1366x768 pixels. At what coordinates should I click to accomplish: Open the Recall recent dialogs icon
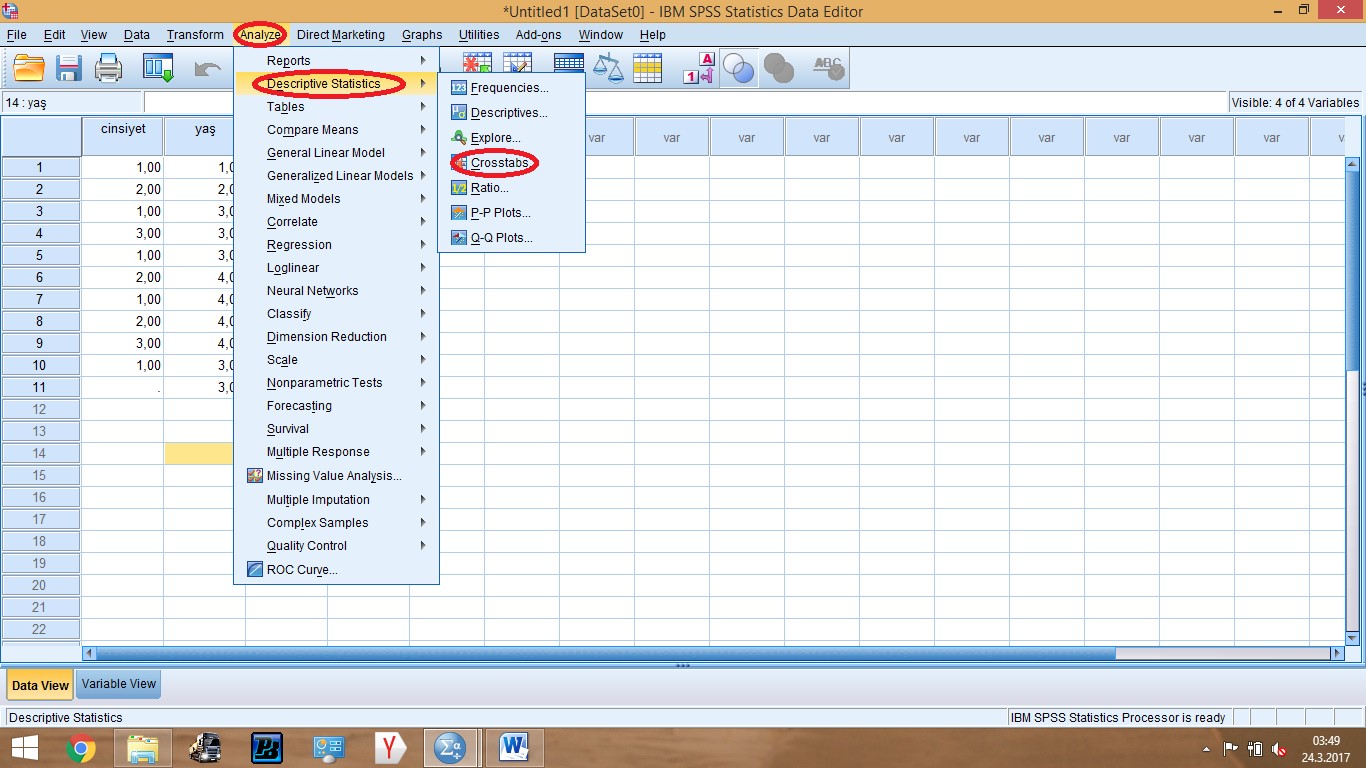point(159,68)
